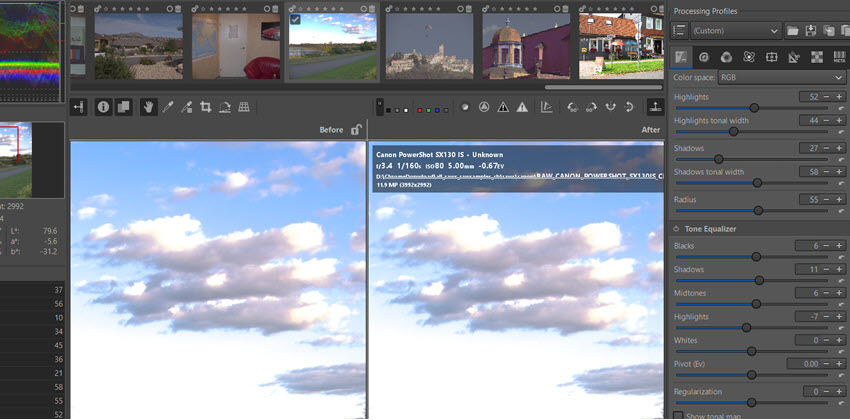Toggle the red channel preview
The width and height of the screenshot is (850, 420).
[420, 111]
